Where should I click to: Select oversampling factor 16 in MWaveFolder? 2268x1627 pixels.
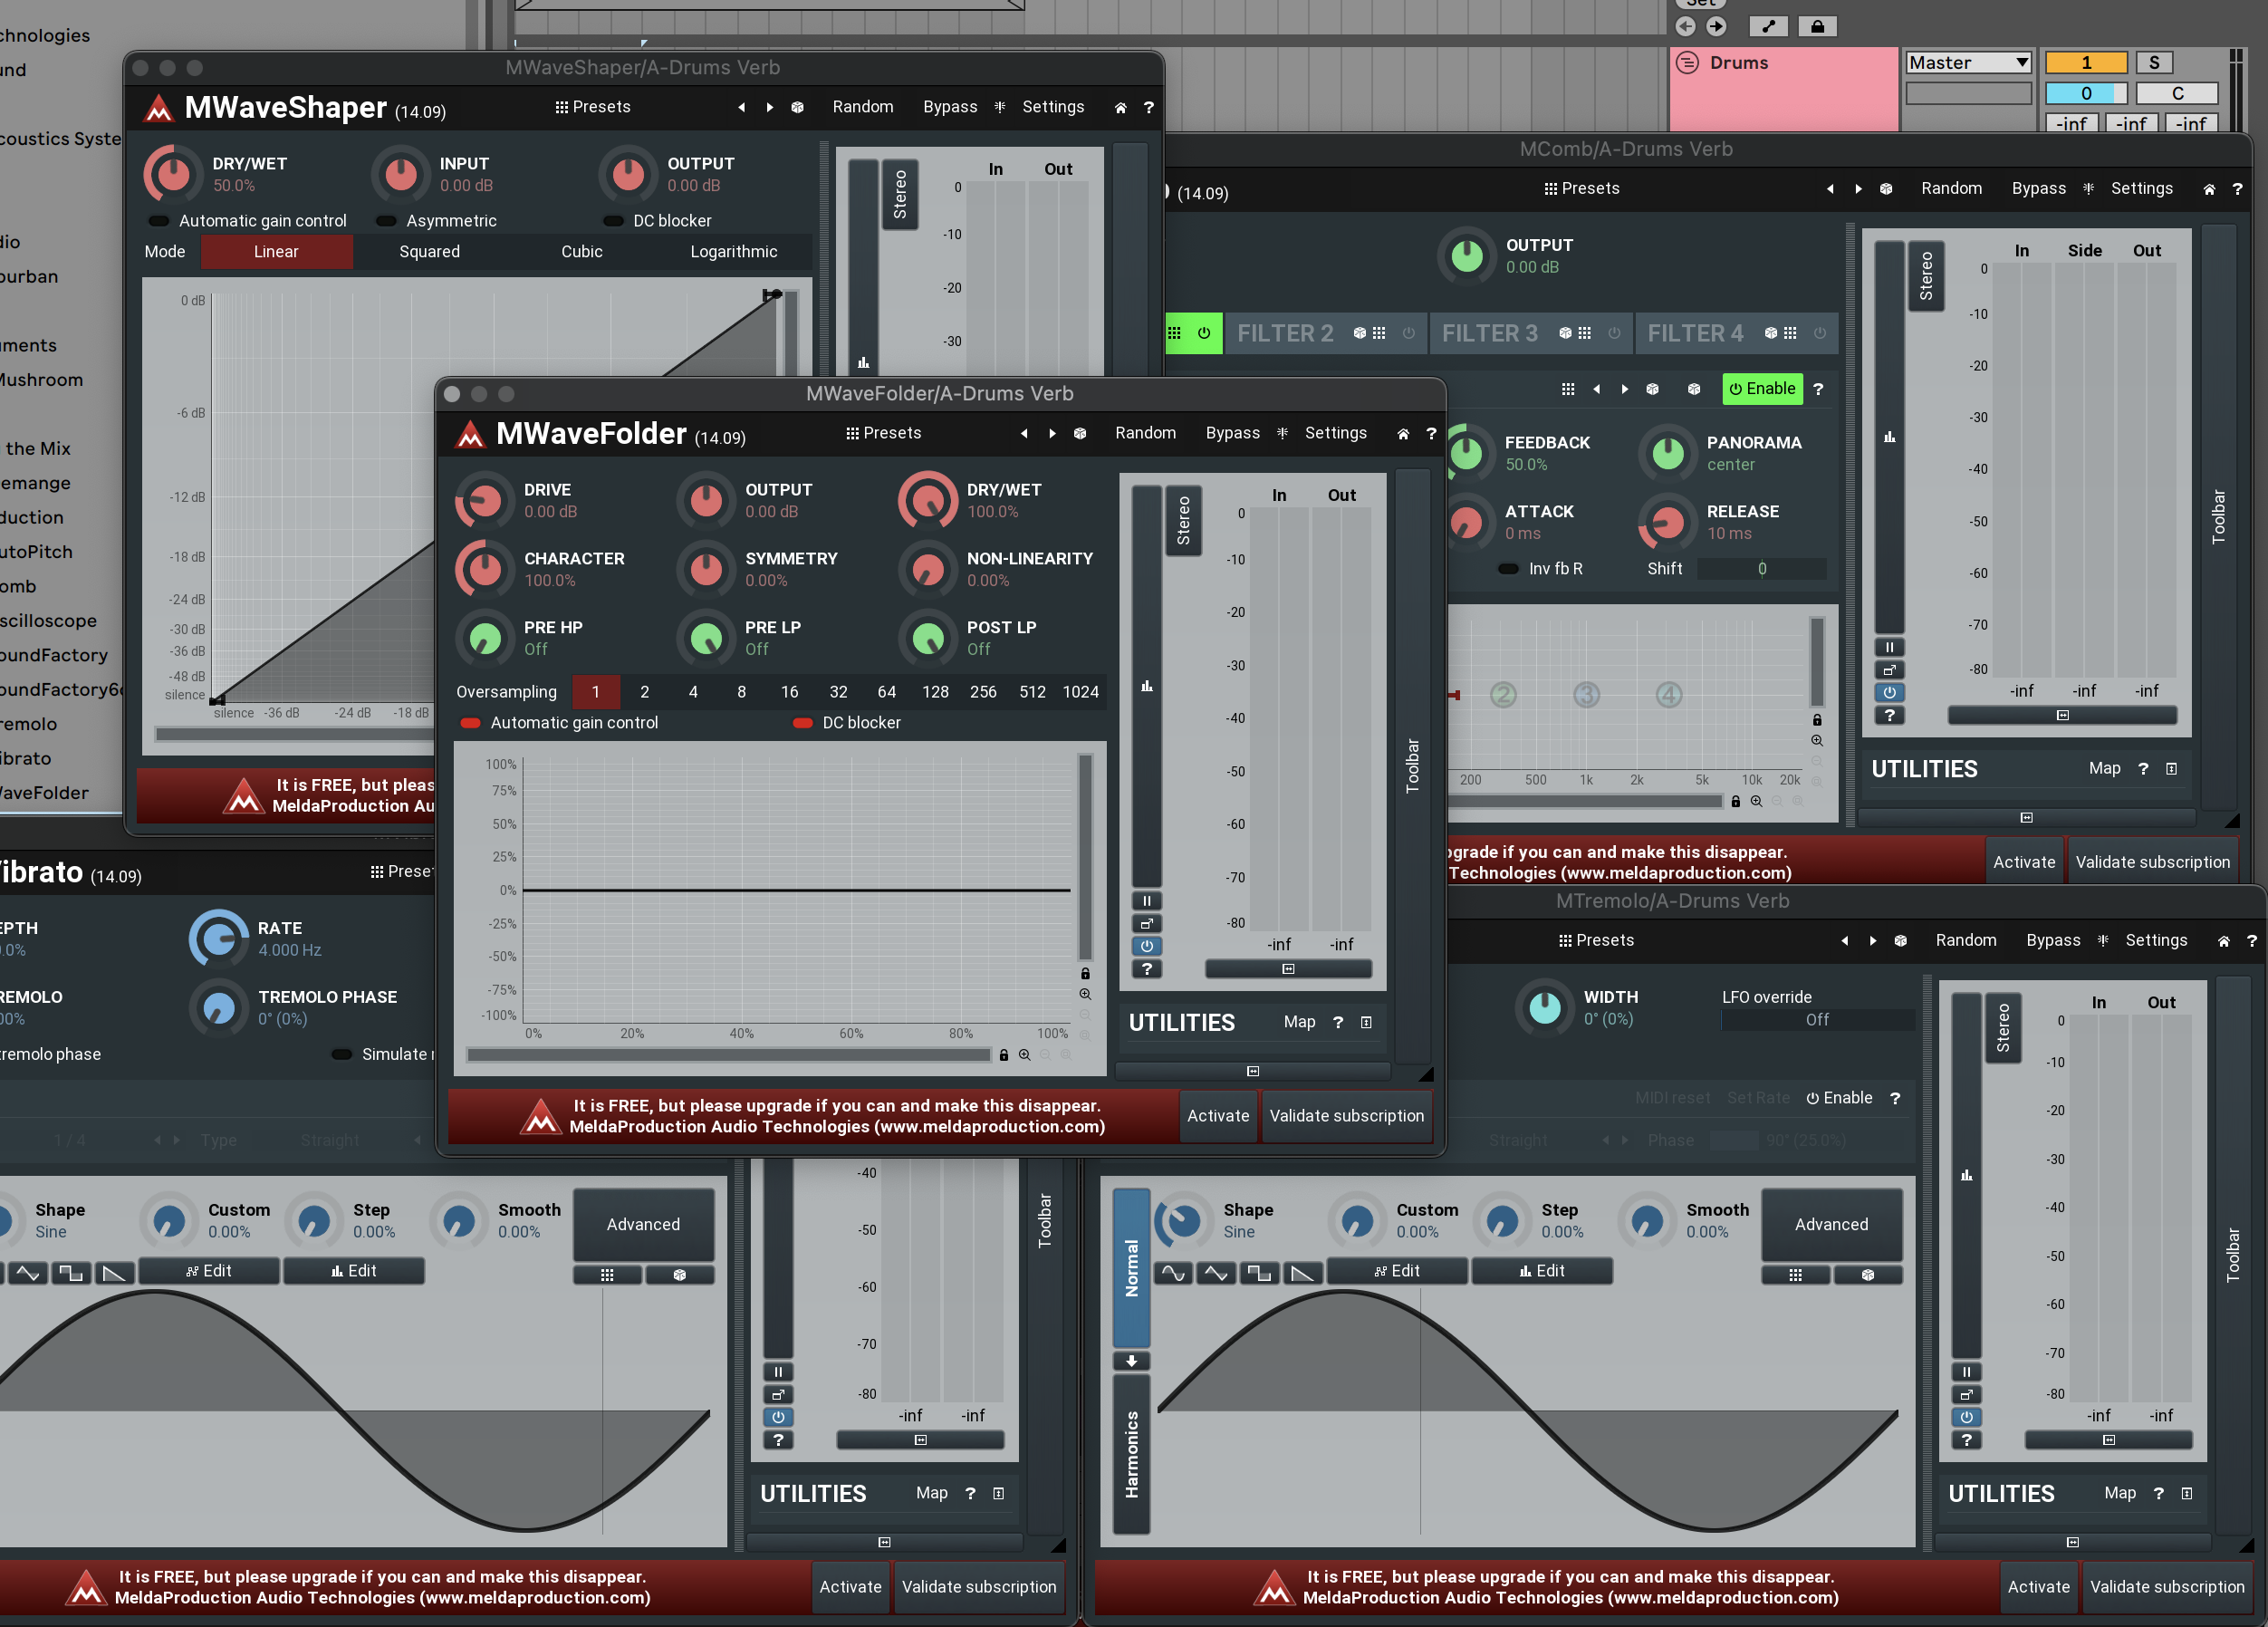coord(790,692)
